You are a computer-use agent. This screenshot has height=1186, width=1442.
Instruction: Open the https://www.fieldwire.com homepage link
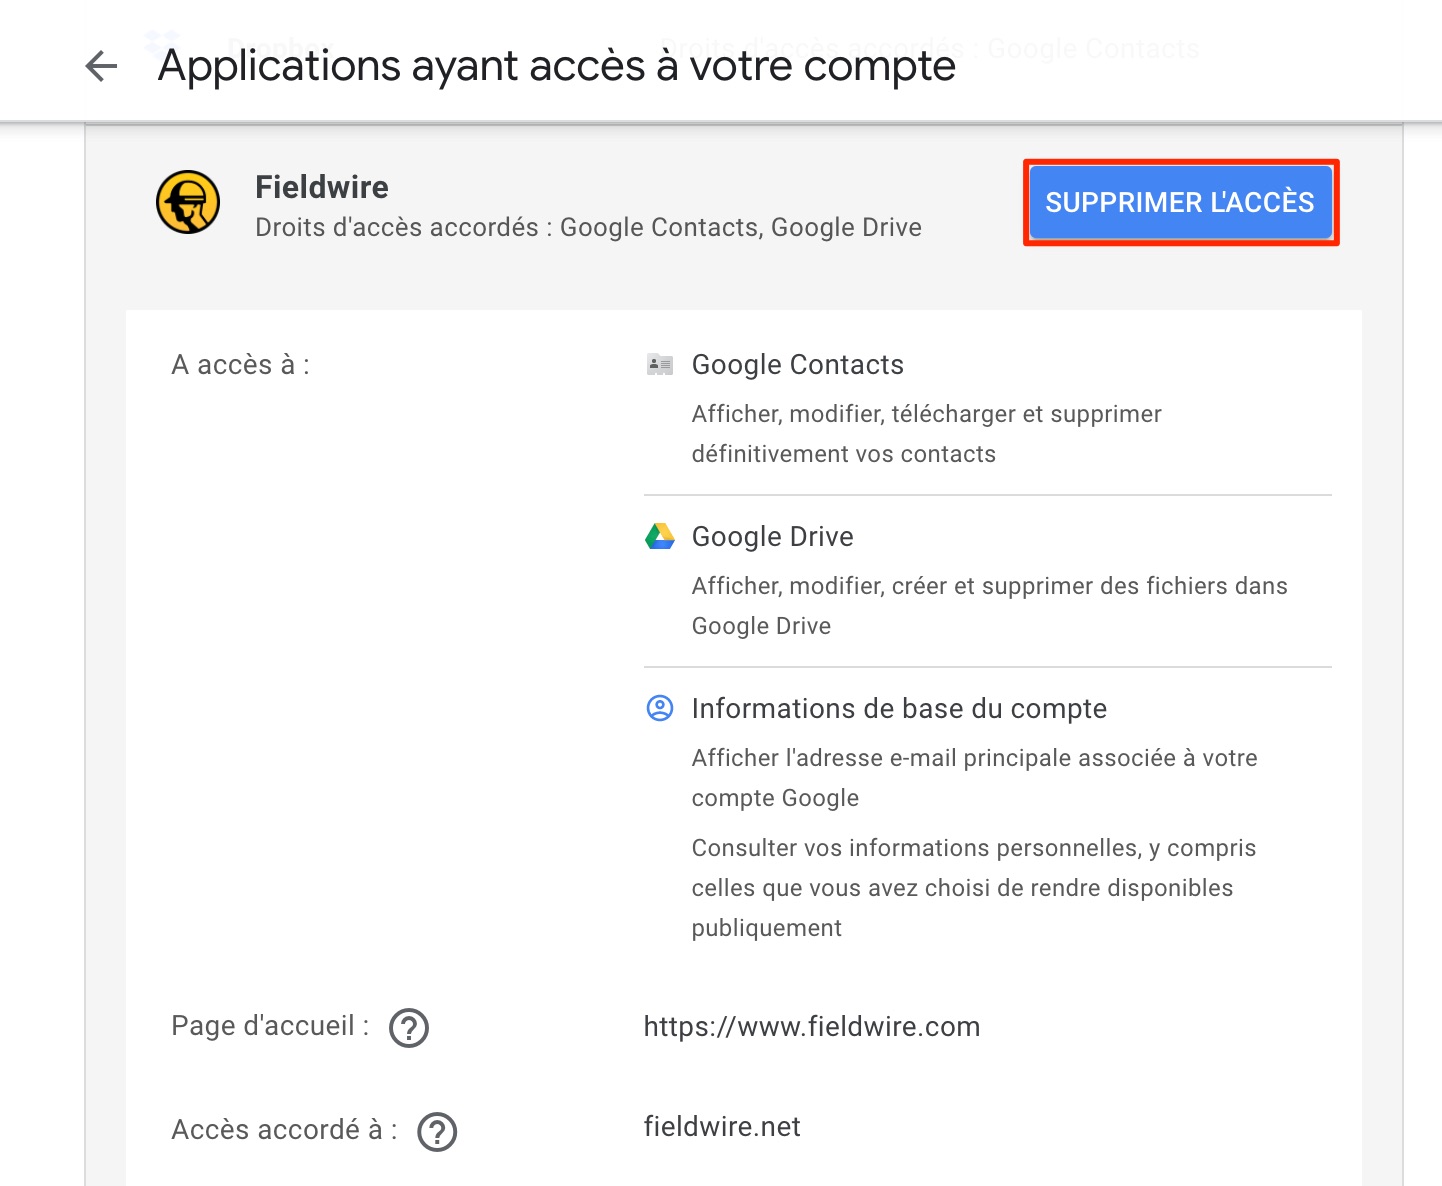point(812,1027)
